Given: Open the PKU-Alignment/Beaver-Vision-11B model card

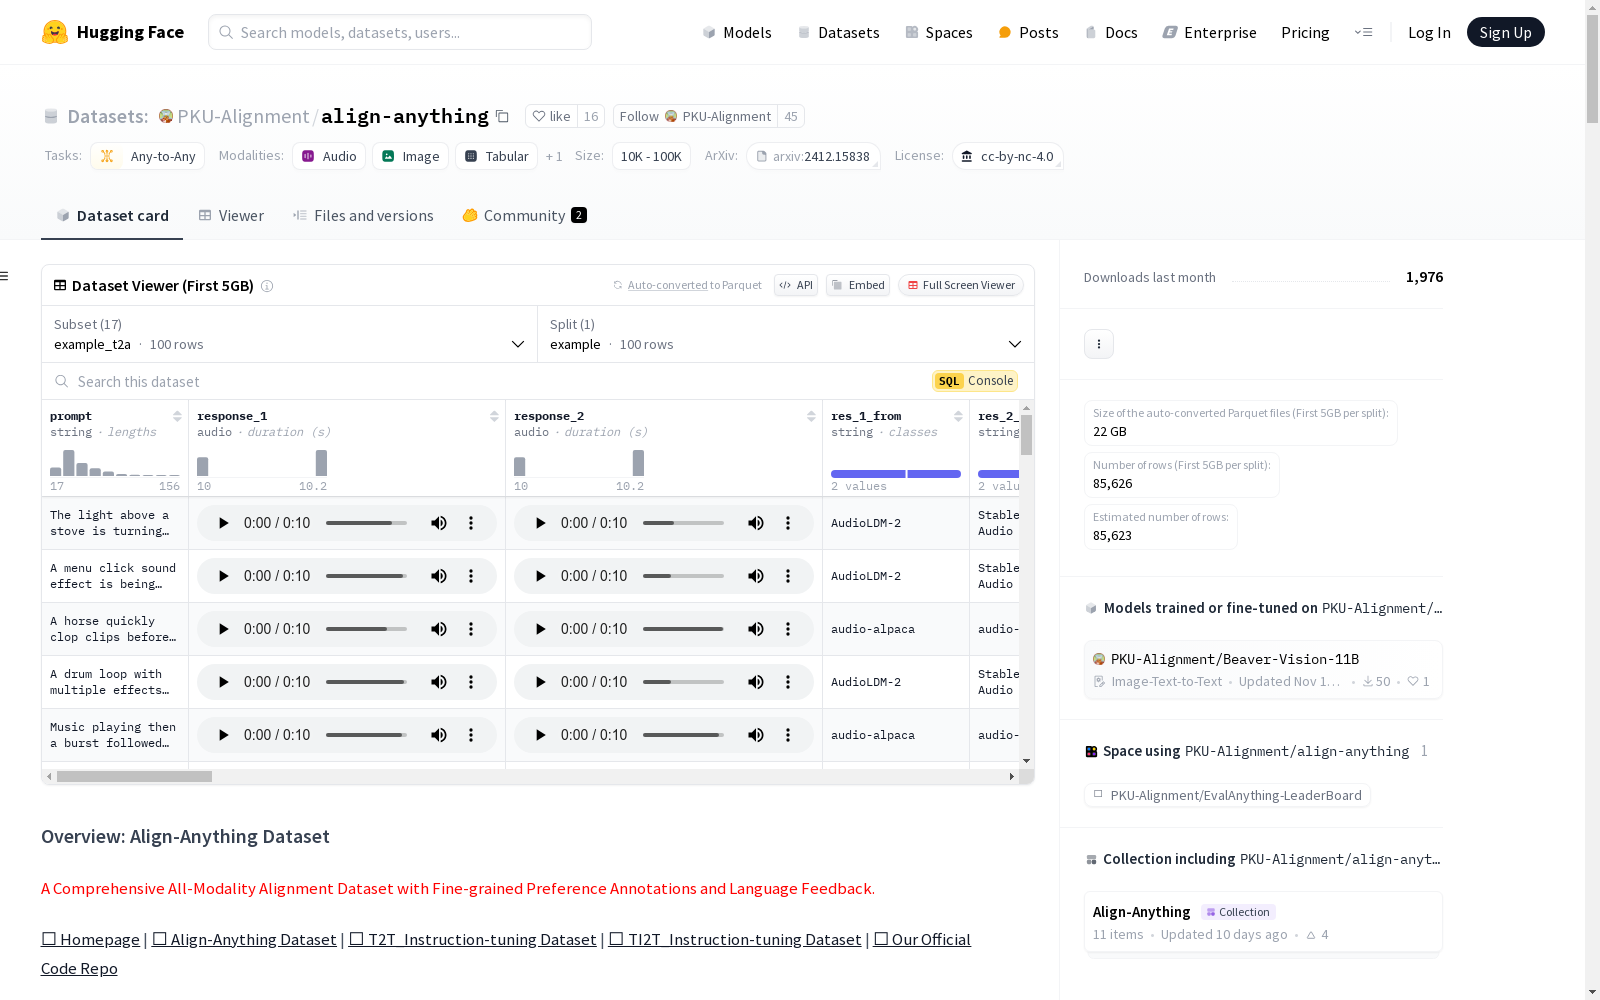Looking at the screenshot, I should pos(1263,670).
